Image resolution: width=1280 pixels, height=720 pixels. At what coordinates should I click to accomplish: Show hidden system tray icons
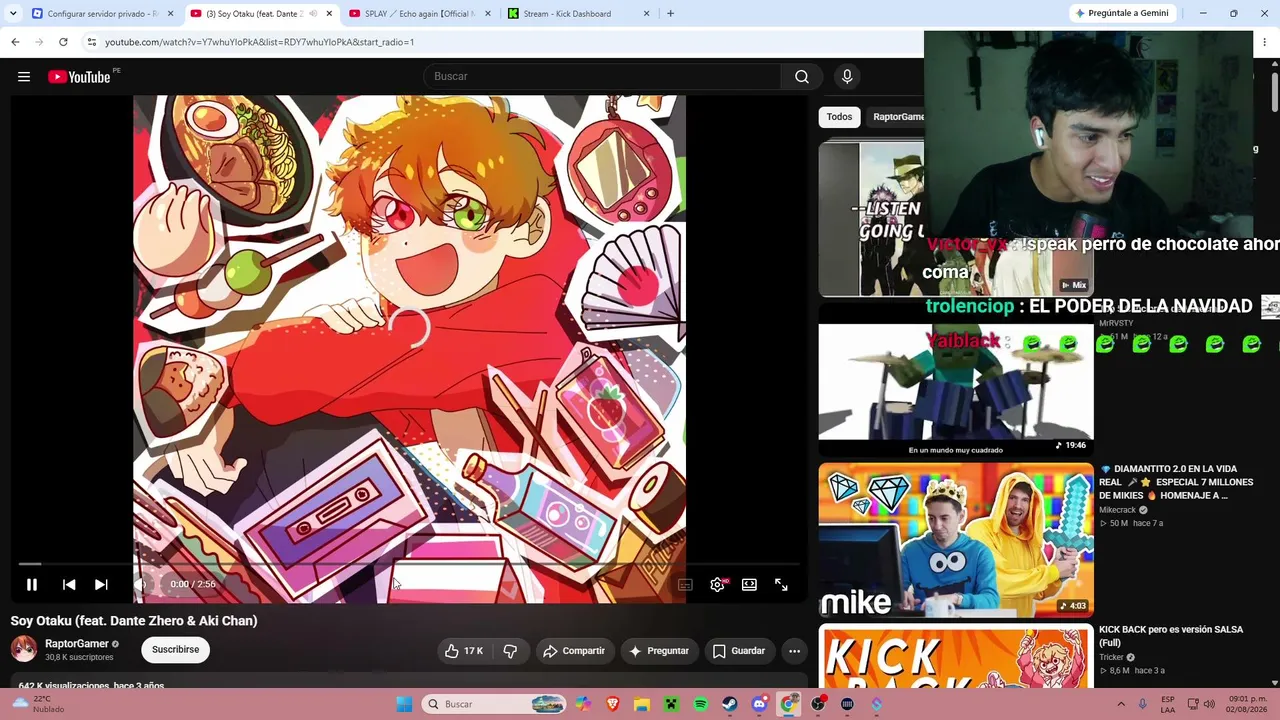[1121, 704]
